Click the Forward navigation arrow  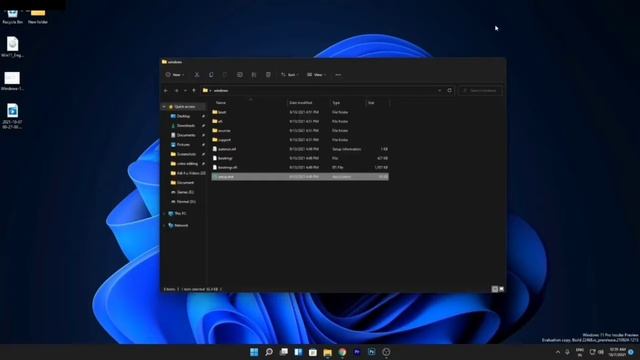pos(176,90)
